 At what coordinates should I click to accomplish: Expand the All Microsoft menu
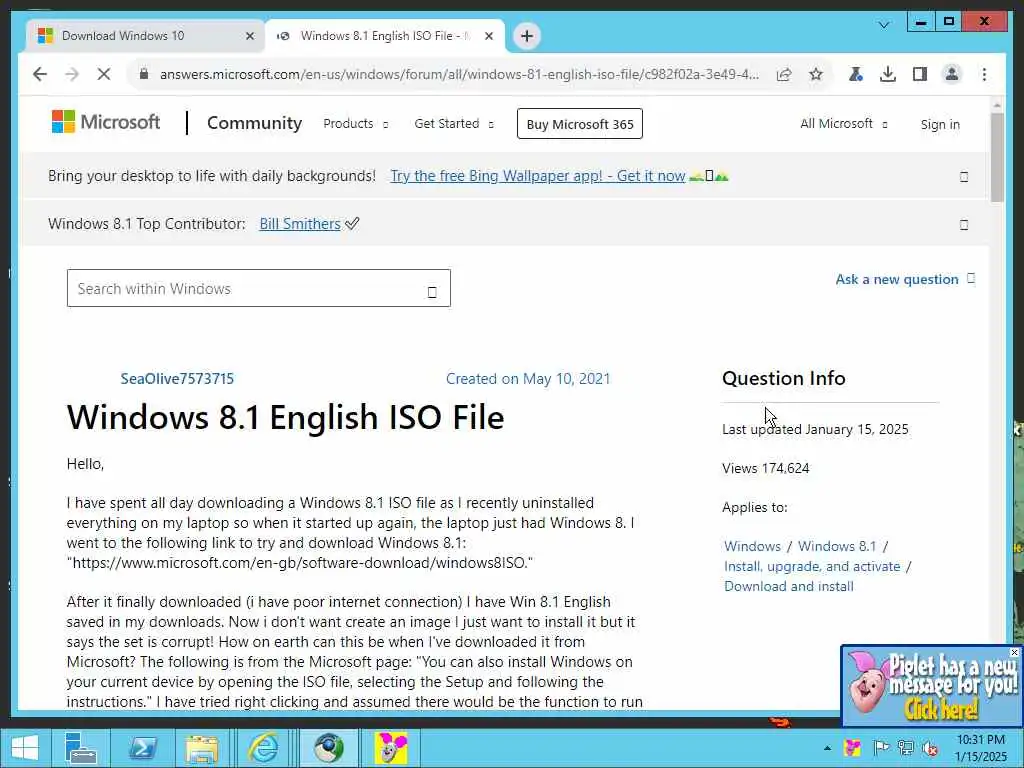844,123
